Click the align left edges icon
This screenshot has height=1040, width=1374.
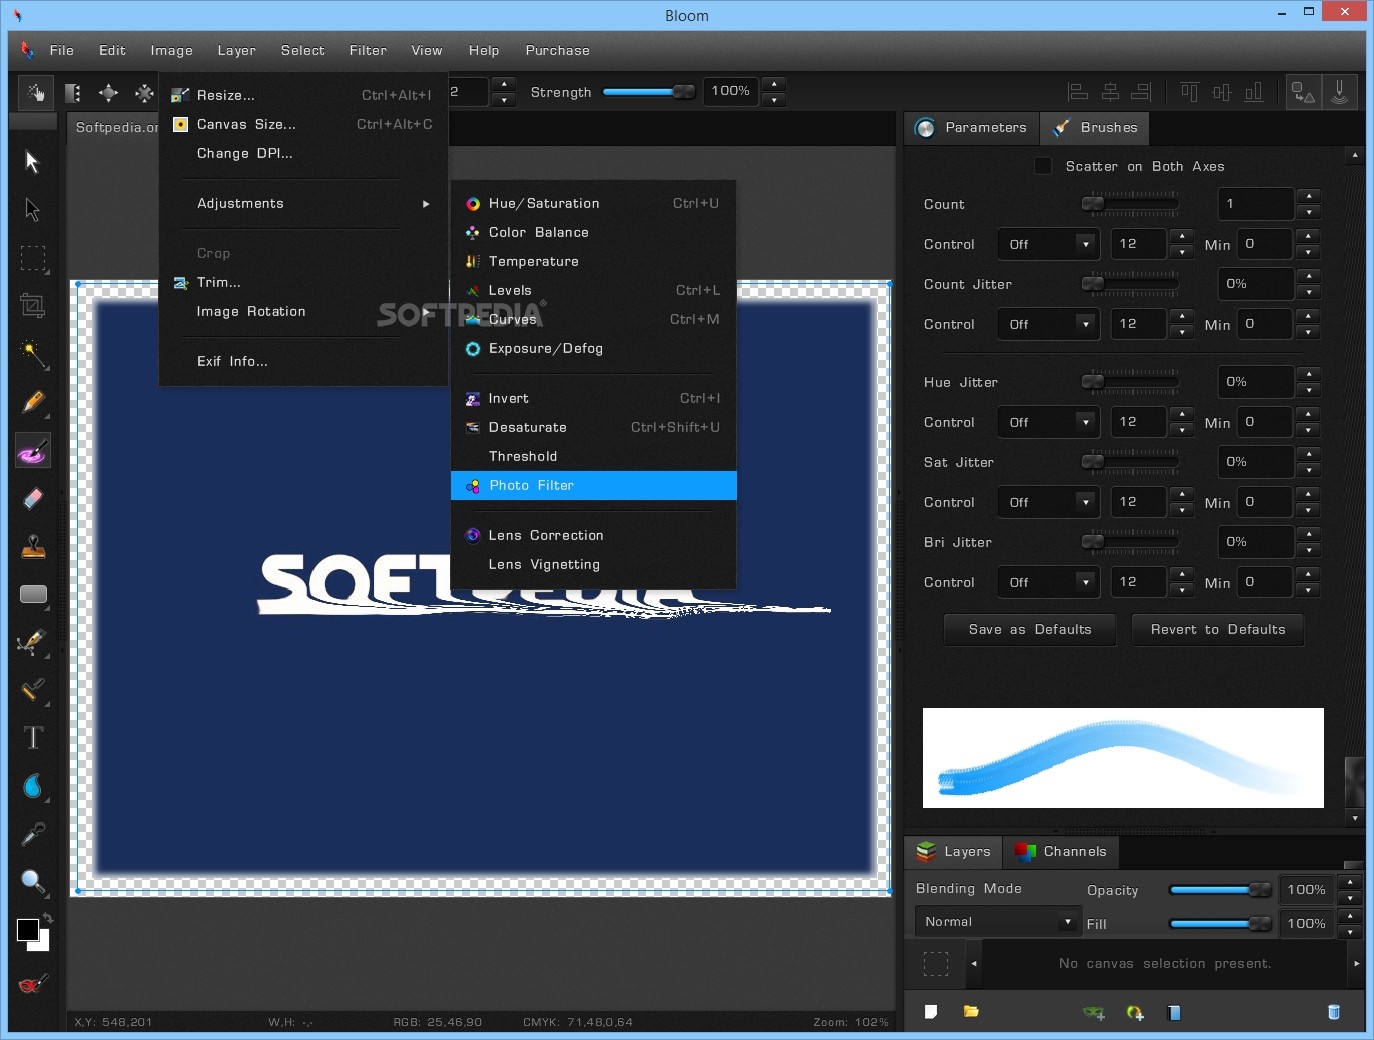pos(1078,92)
